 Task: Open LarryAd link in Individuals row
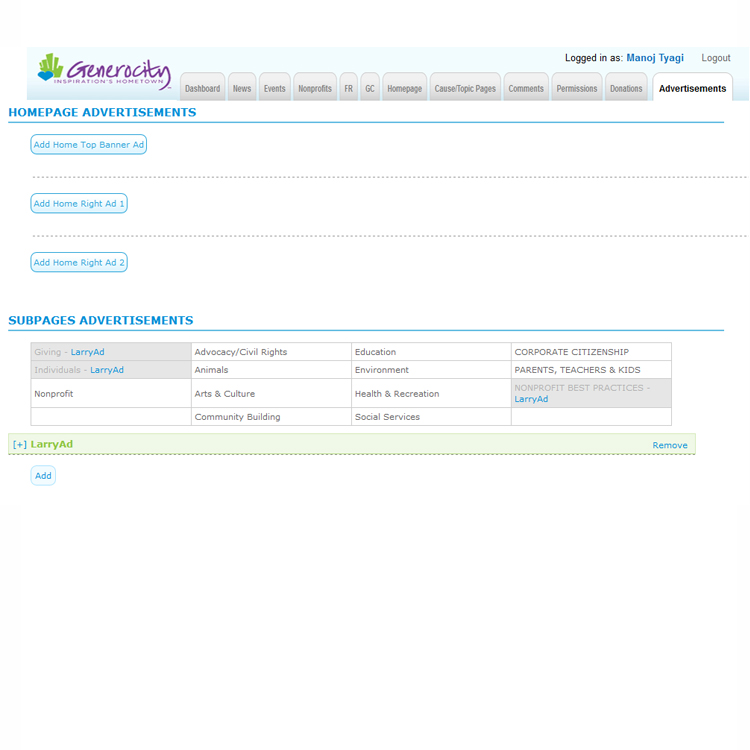tap(107, 370)
